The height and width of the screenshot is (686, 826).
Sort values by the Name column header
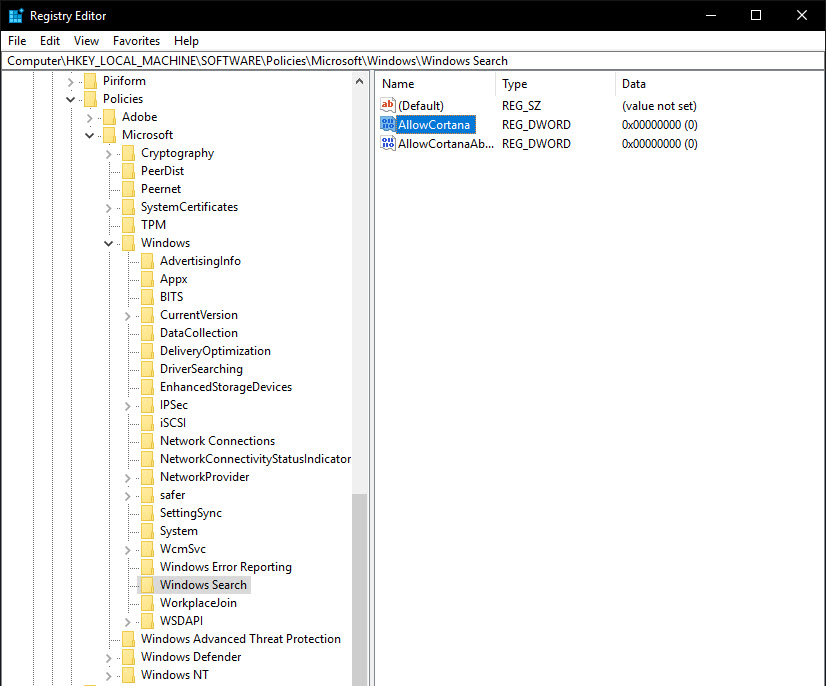pos(436,84)
